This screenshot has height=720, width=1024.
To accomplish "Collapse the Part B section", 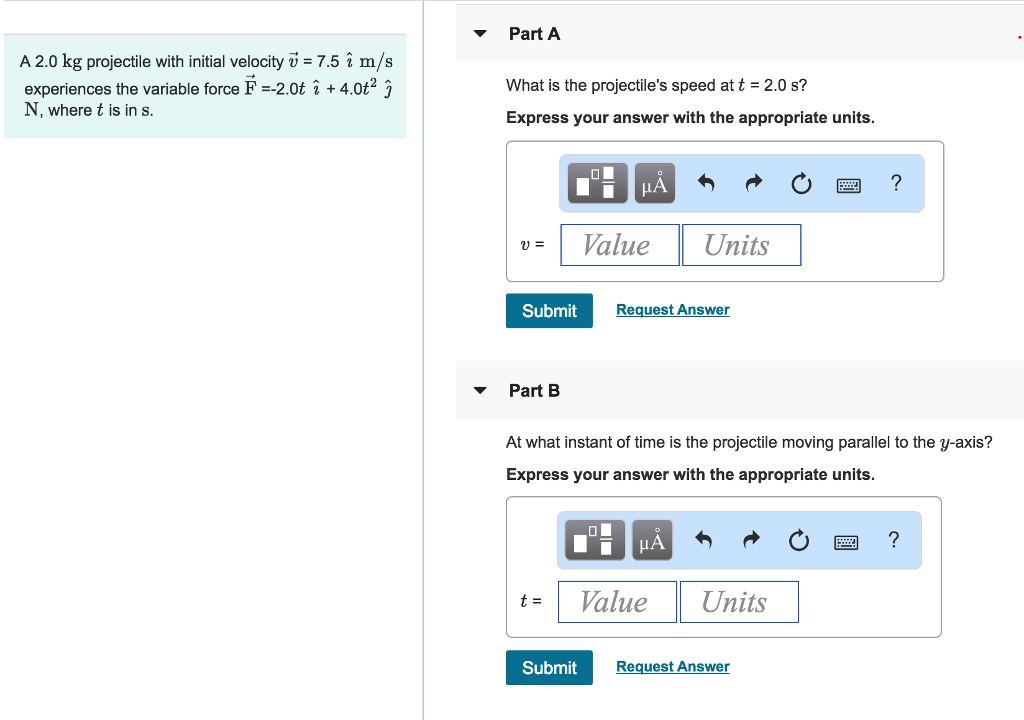I will 479,390.
